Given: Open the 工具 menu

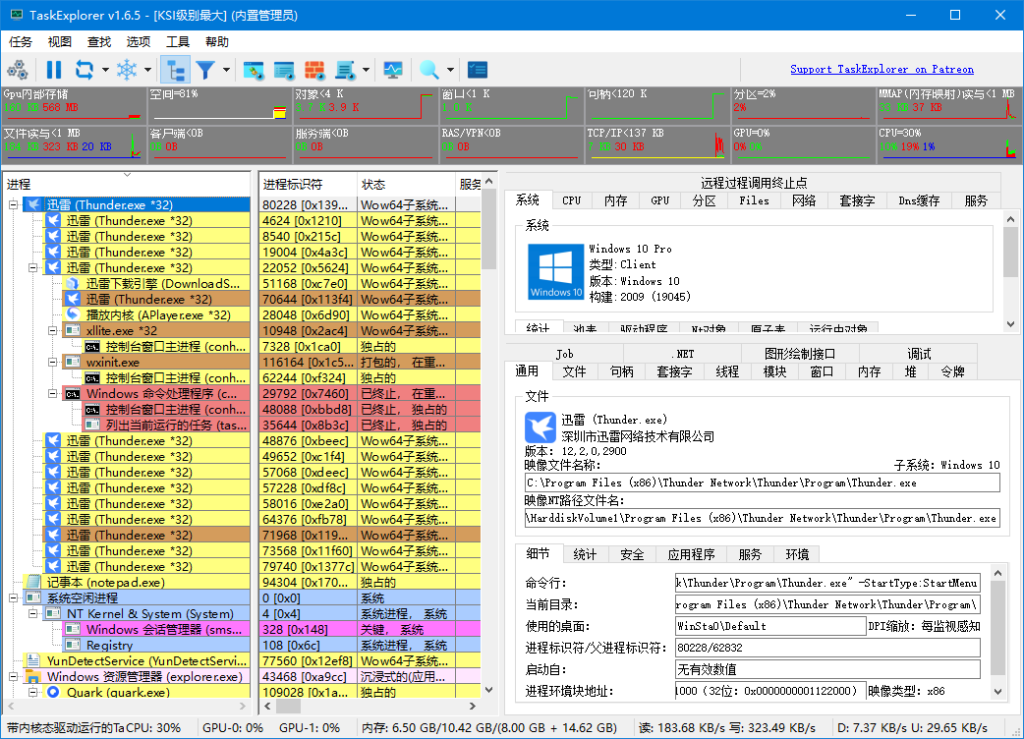Looking at the screenshot, I should pyautogui.click(x=177, y=42).
